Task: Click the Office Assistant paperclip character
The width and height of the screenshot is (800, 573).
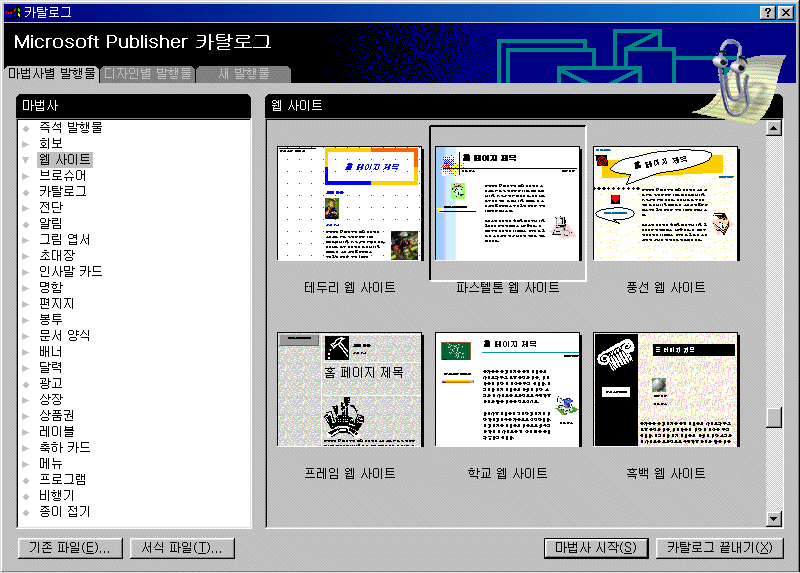Action: tap(737, 82)
